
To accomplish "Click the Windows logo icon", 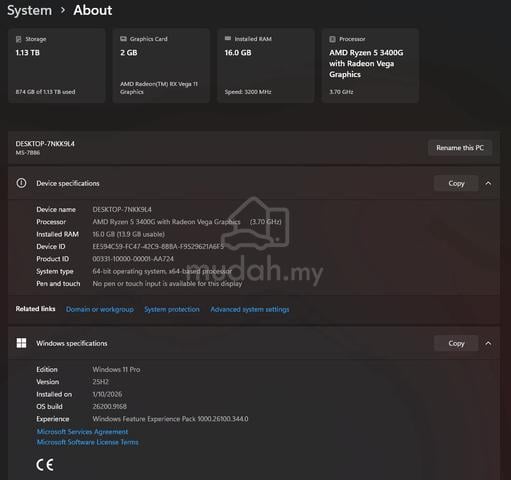I will coord(21,343).
